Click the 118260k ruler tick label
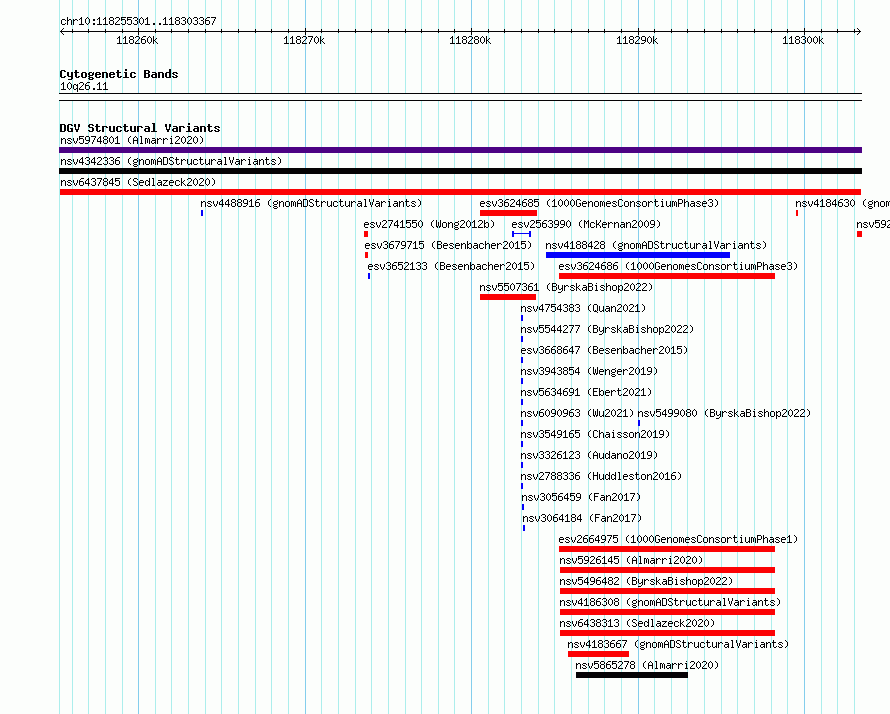This screenshot has height=714, width=890. pos(137,40)
